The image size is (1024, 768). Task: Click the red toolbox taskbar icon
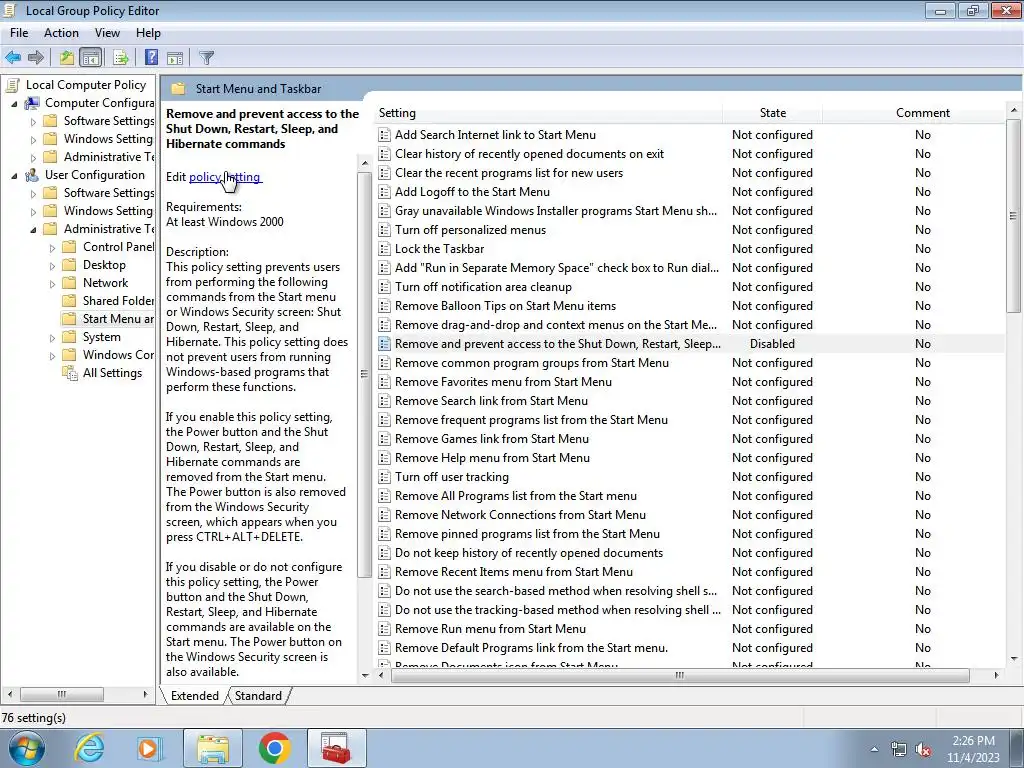(x=336, y=748)
